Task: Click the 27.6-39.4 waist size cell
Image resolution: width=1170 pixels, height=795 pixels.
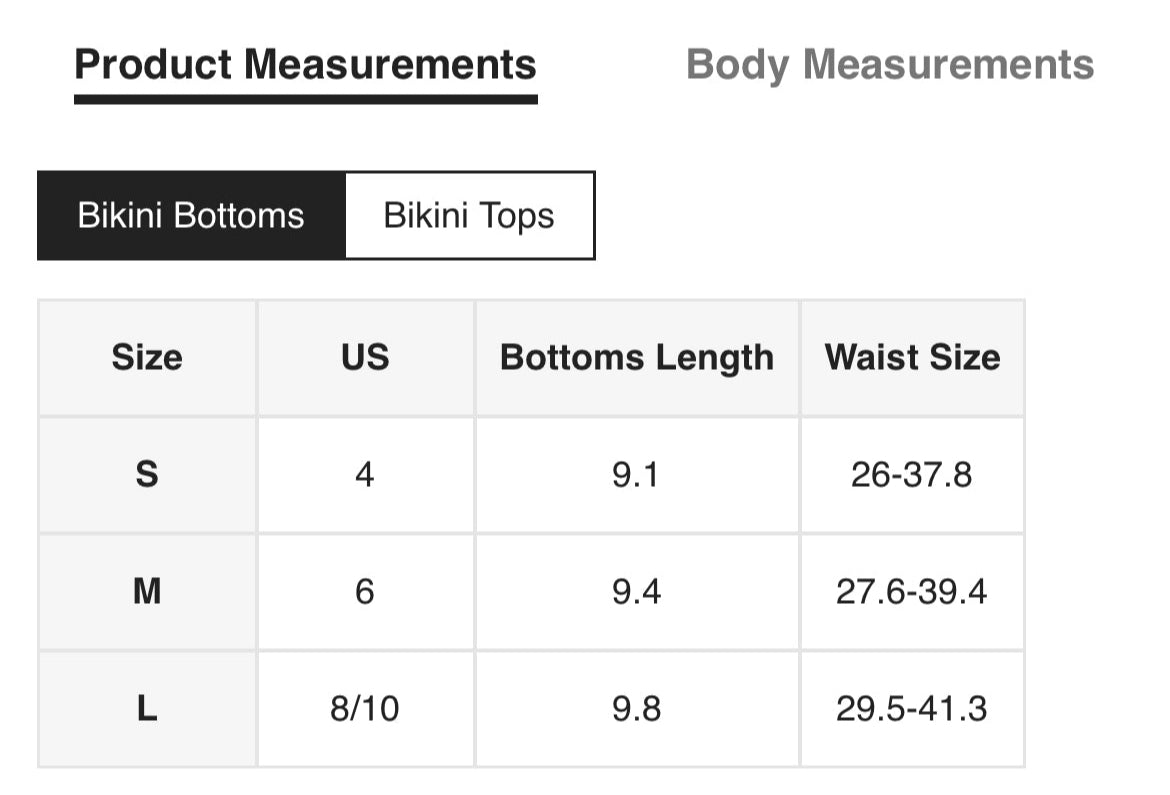Action: coord(912,592)
